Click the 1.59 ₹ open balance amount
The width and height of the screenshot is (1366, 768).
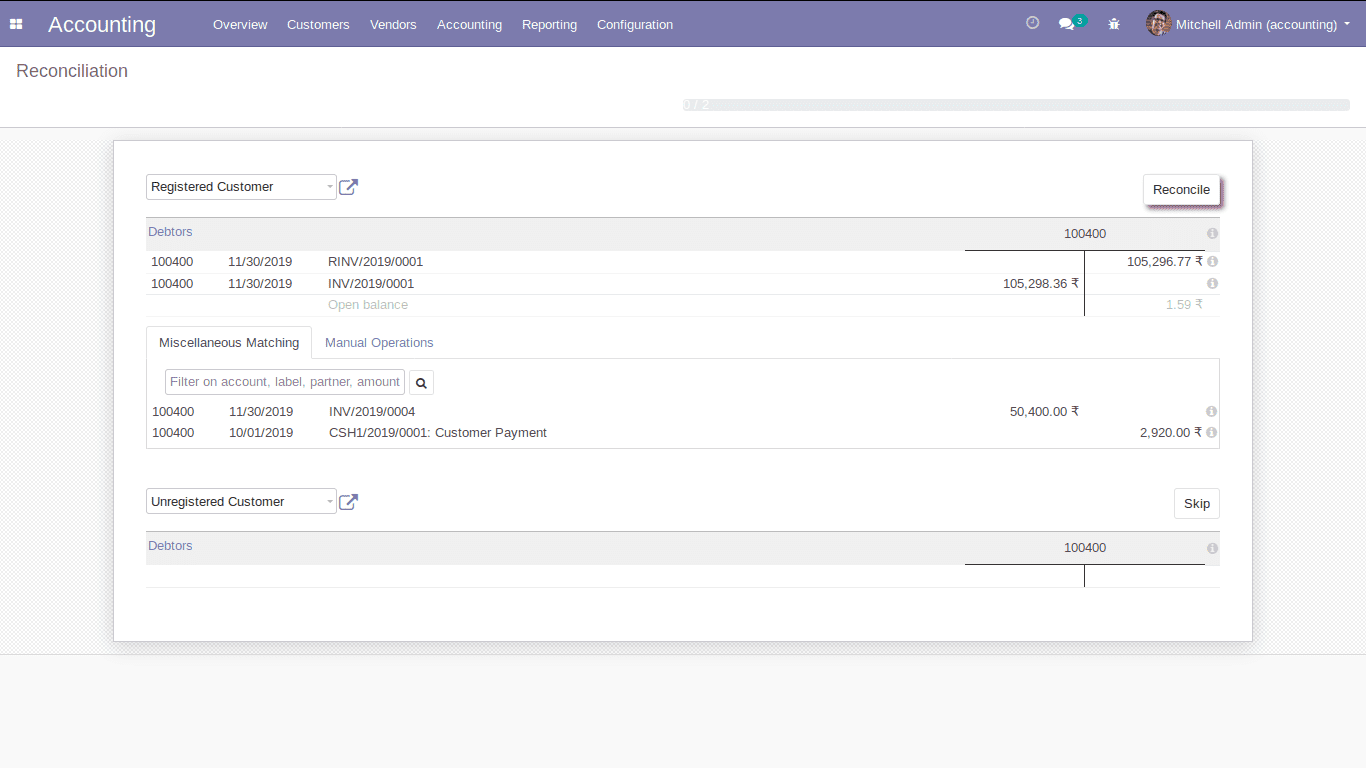point(1184,305)
